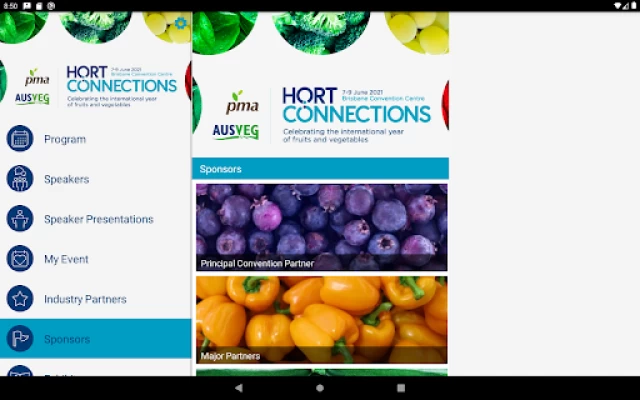Tap the Wi-Fi status icon
Screen dimensions: 640x400
click(618, 6)
